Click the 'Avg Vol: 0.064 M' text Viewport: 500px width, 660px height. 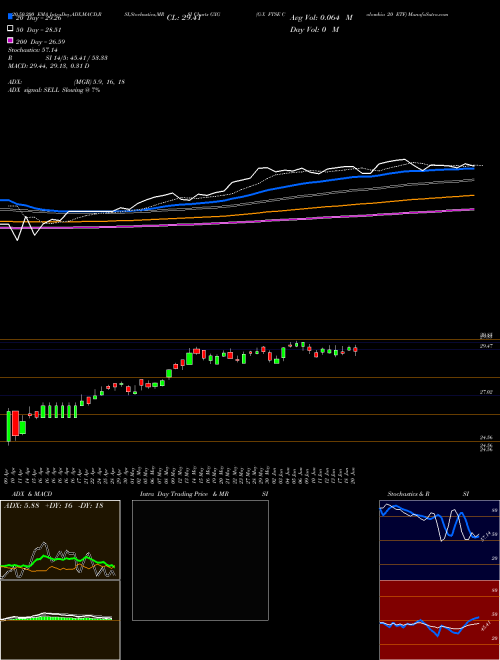click(x=321, y=18)
